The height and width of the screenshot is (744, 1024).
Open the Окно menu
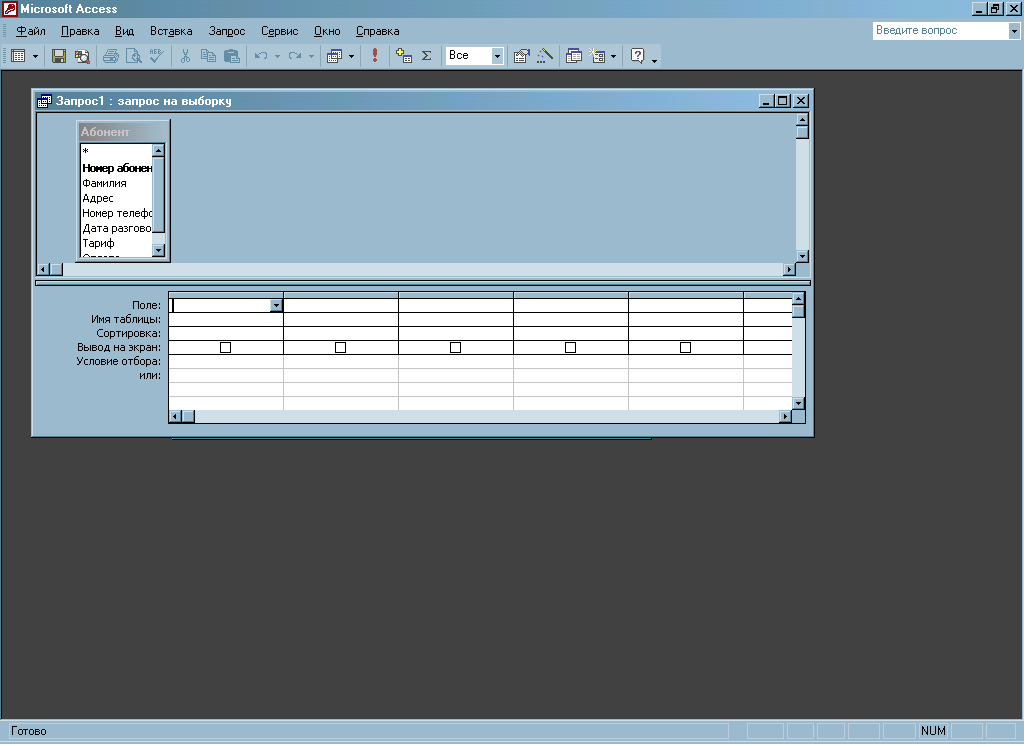pyautogui.click(x=327, y=31)
